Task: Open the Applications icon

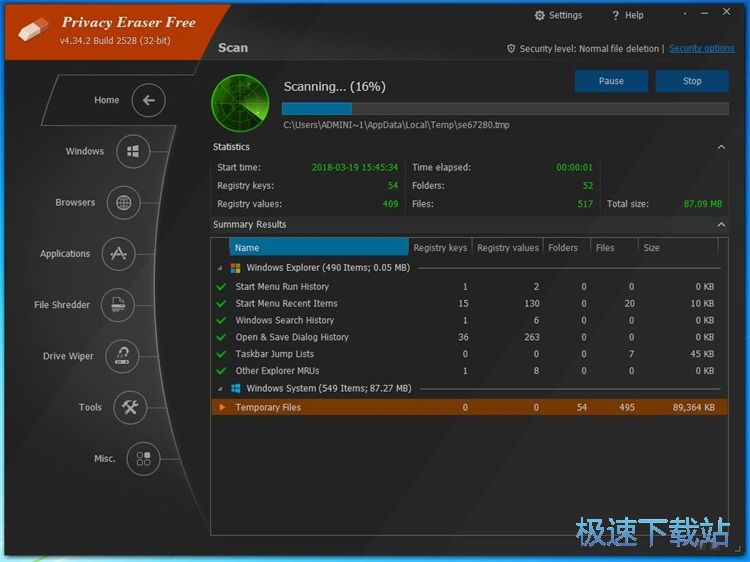Action: tap(118, 253)
